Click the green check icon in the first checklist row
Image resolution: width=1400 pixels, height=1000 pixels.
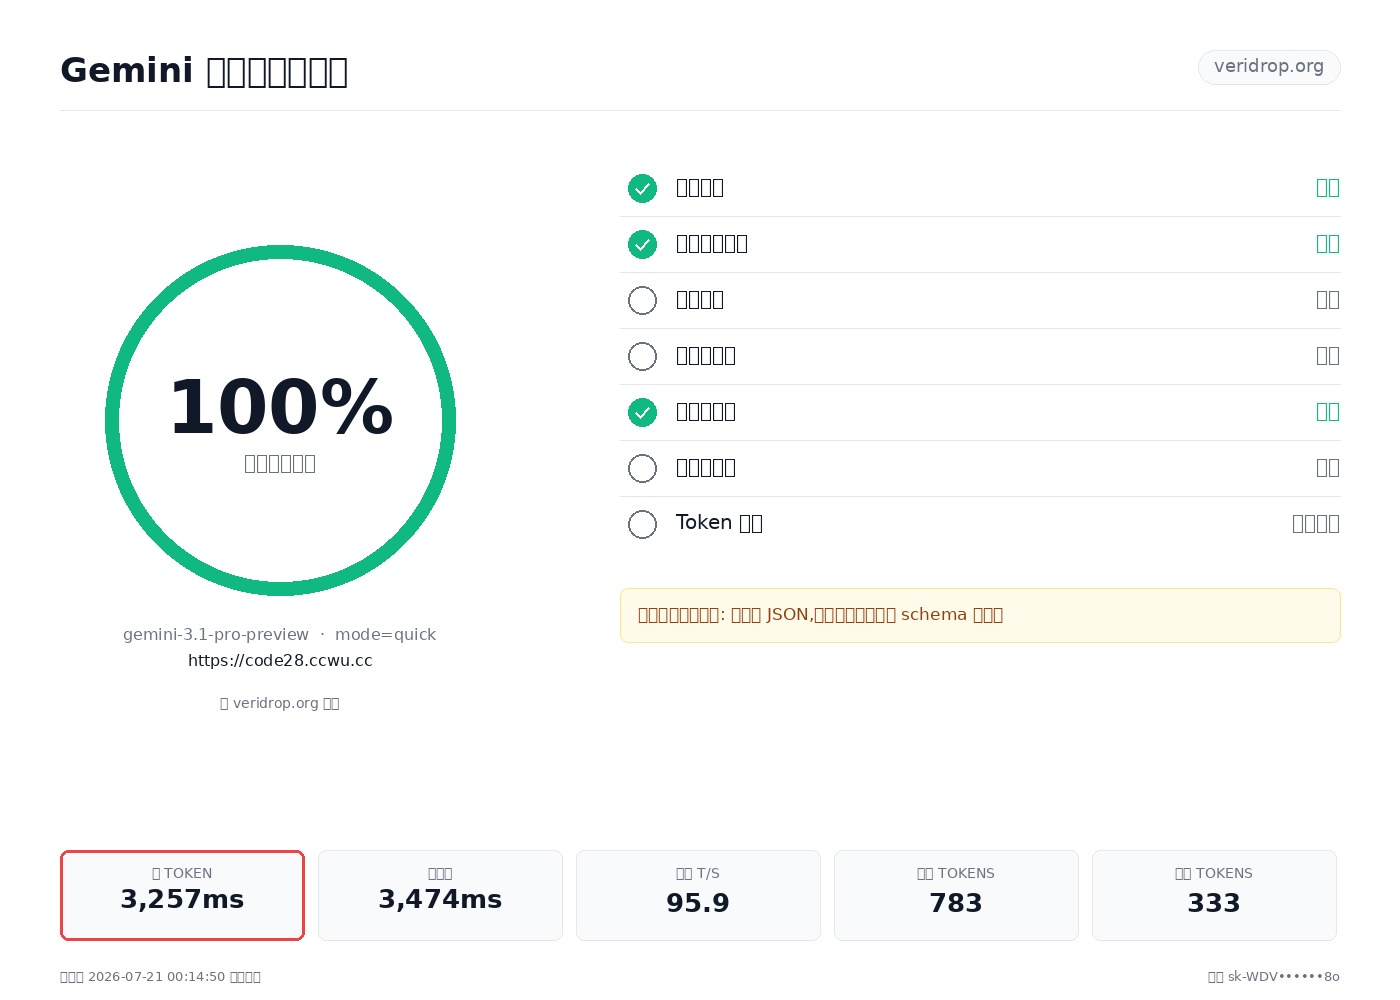pyautogui.click(x=642, y=188)
